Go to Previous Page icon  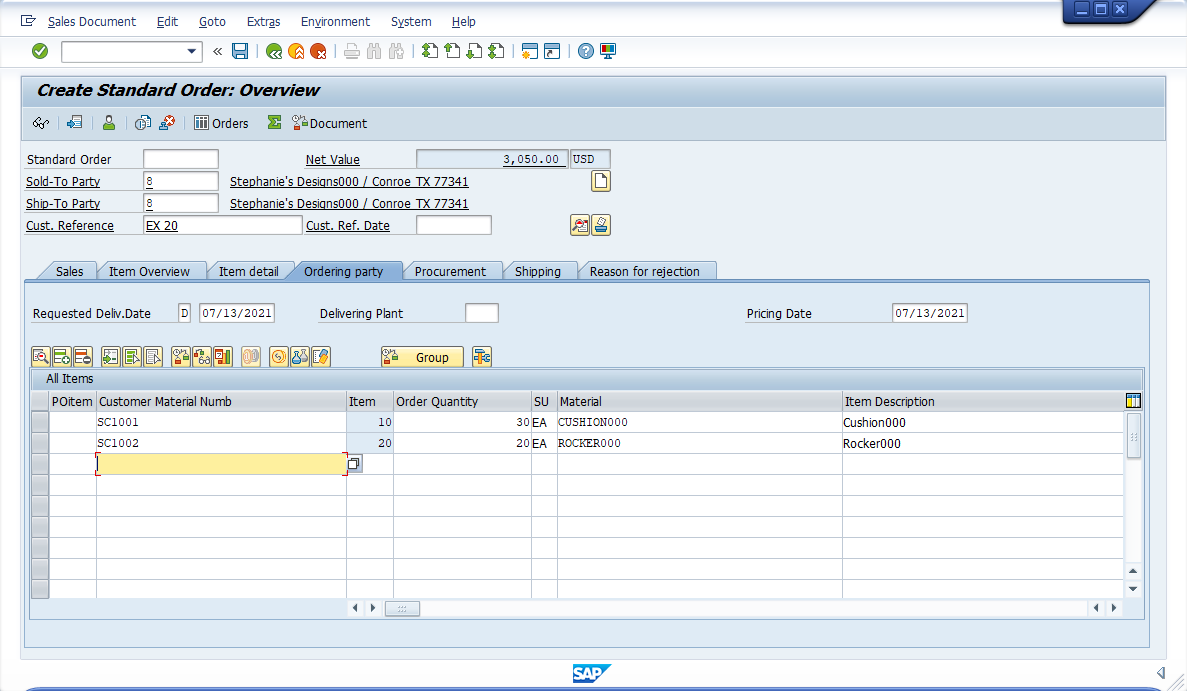click(x=452, y=51)
